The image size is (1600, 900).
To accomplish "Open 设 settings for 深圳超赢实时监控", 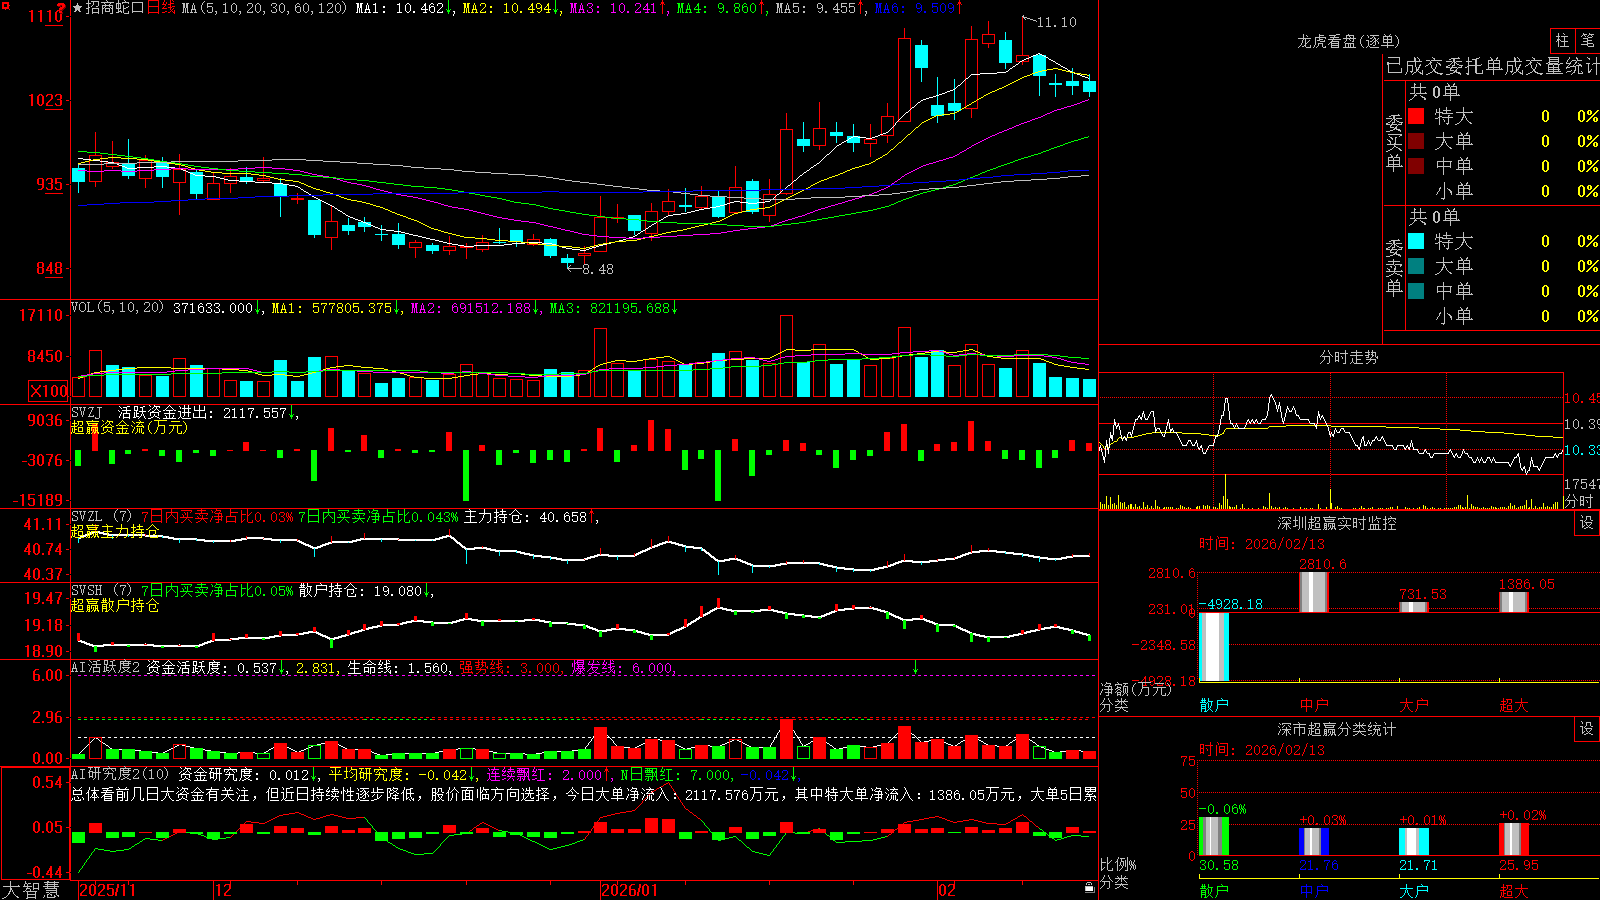I will (1587, 523).
